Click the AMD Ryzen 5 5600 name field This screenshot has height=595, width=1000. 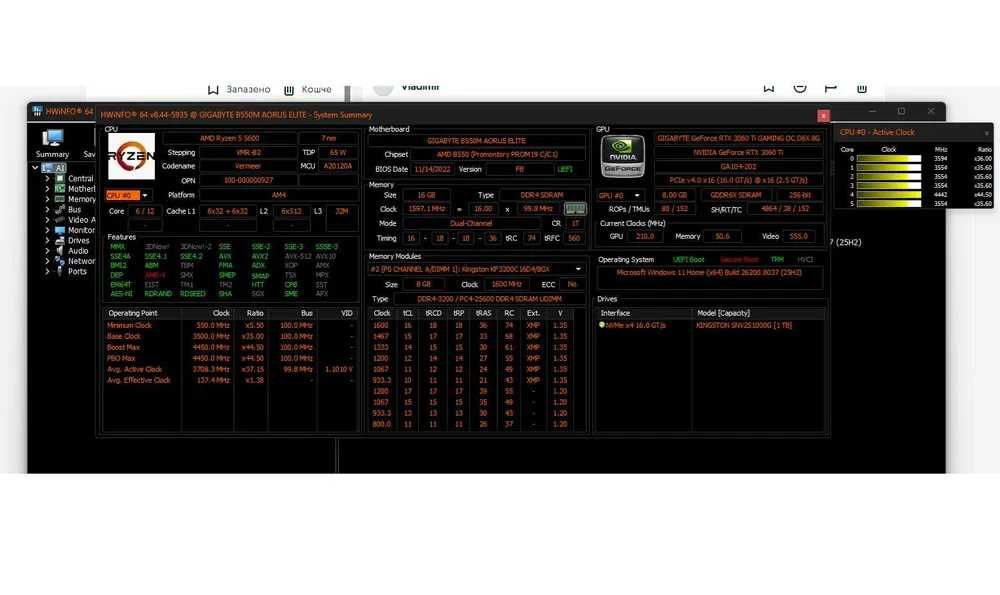(230, 138)
